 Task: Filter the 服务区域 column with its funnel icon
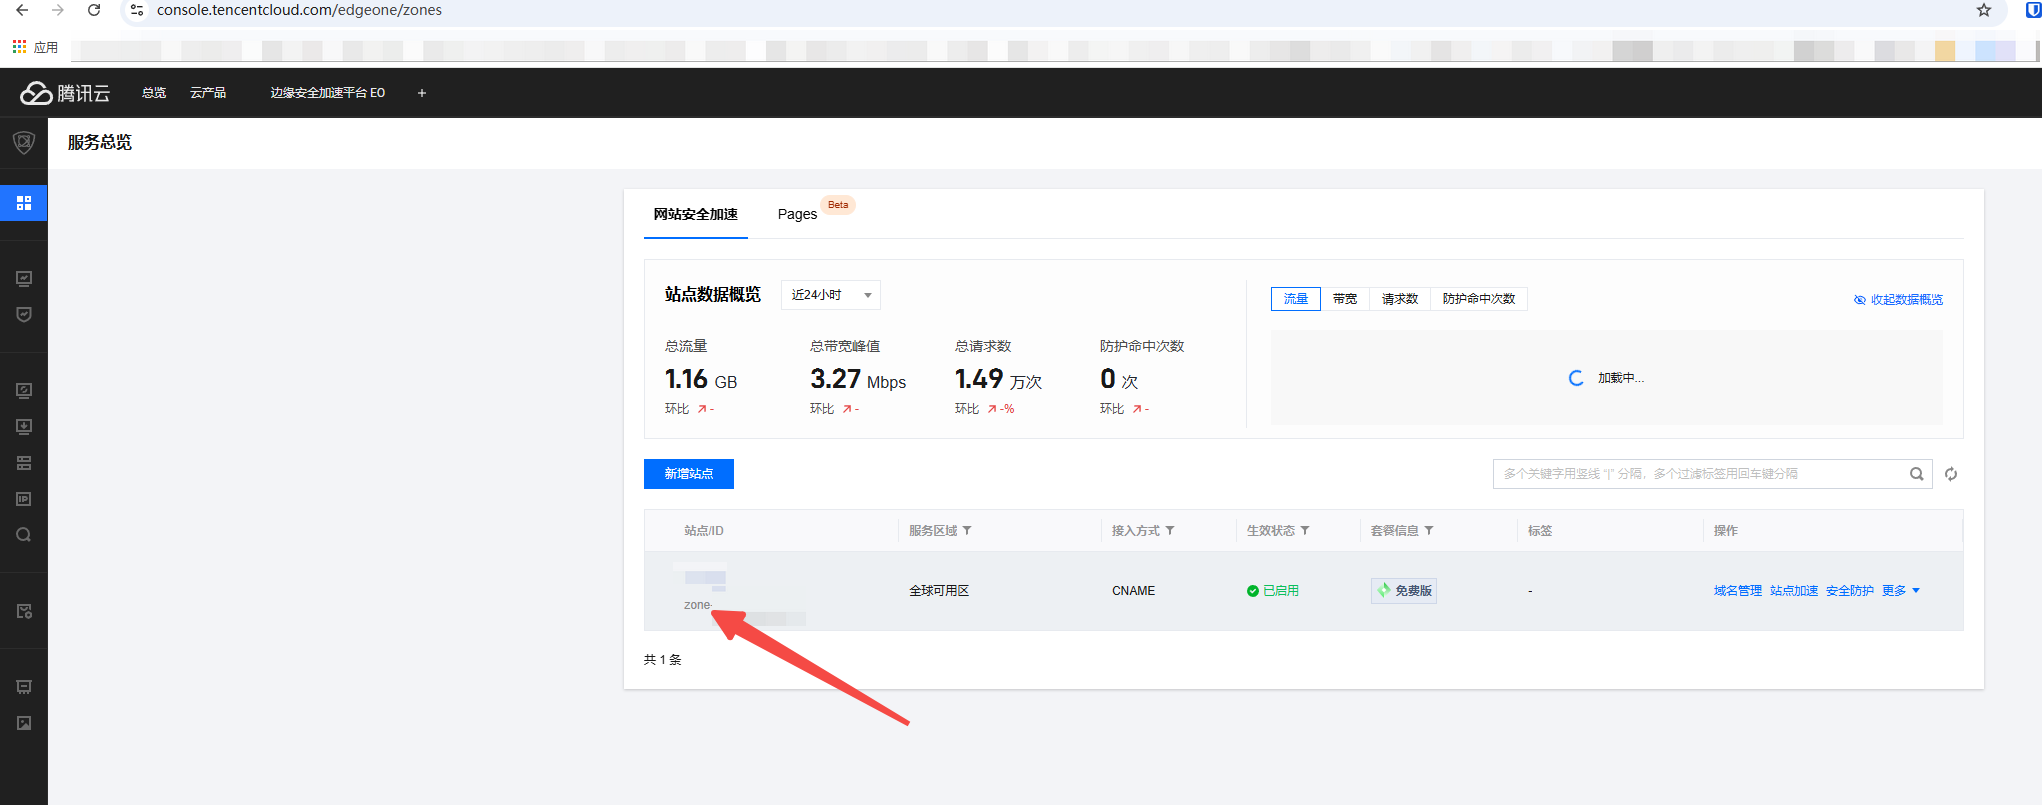click(967, 531)
